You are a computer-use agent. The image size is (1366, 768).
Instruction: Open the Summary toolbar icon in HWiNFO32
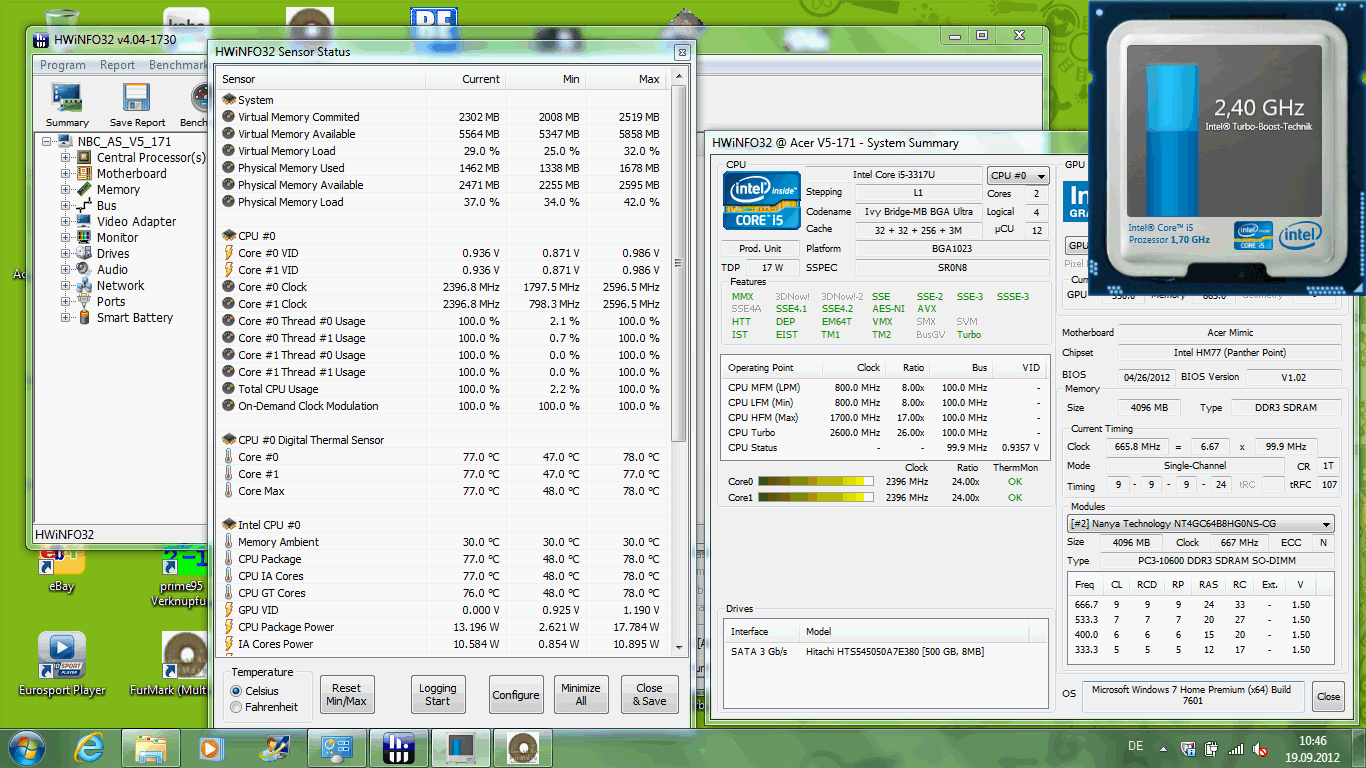pos(67,105)
